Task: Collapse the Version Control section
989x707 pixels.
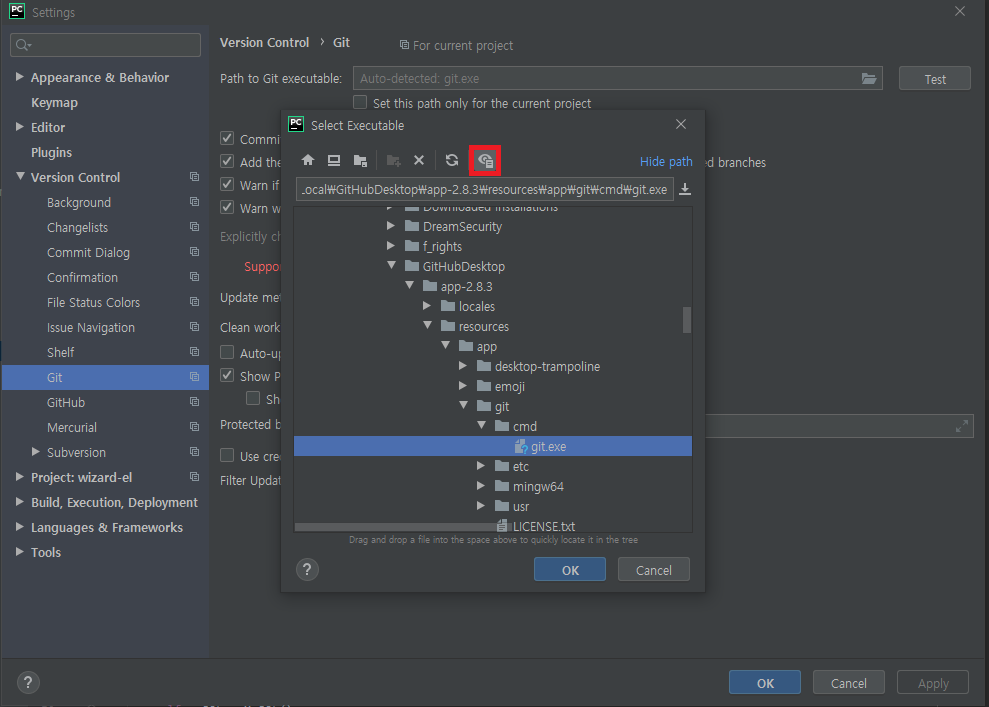Action: click(20, 177)
